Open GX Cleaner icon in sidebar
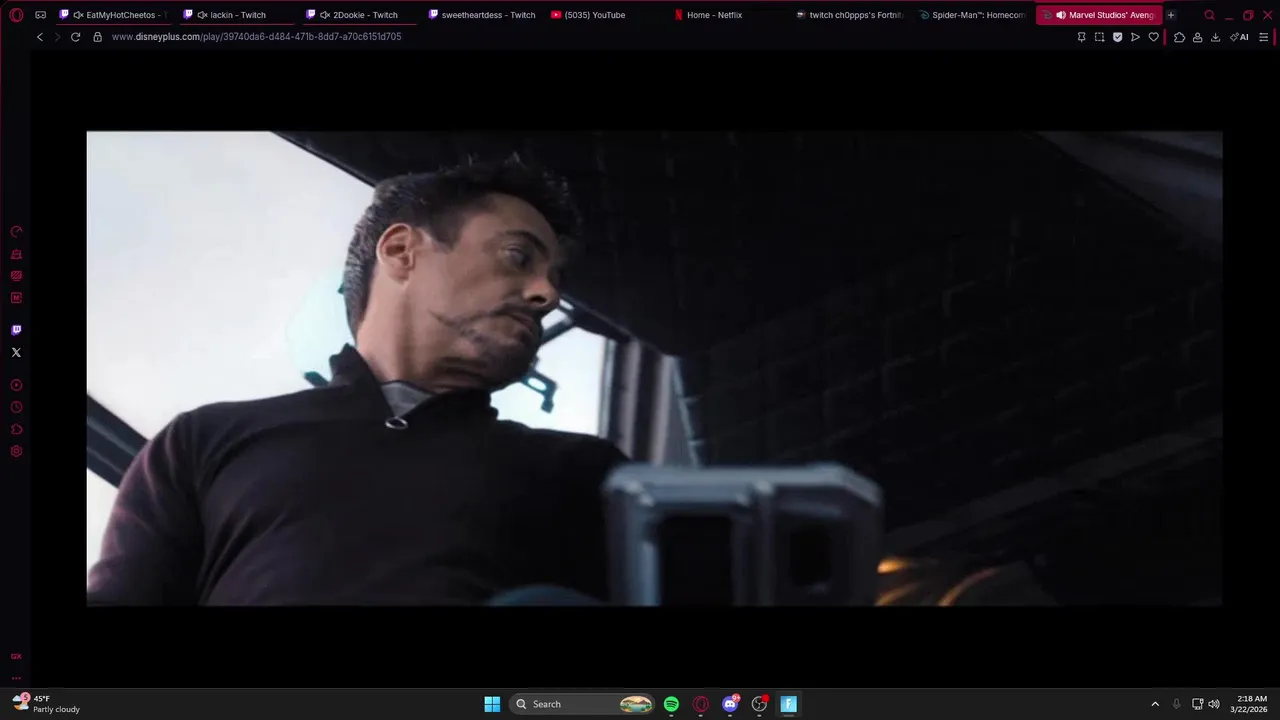 (16, 254)
